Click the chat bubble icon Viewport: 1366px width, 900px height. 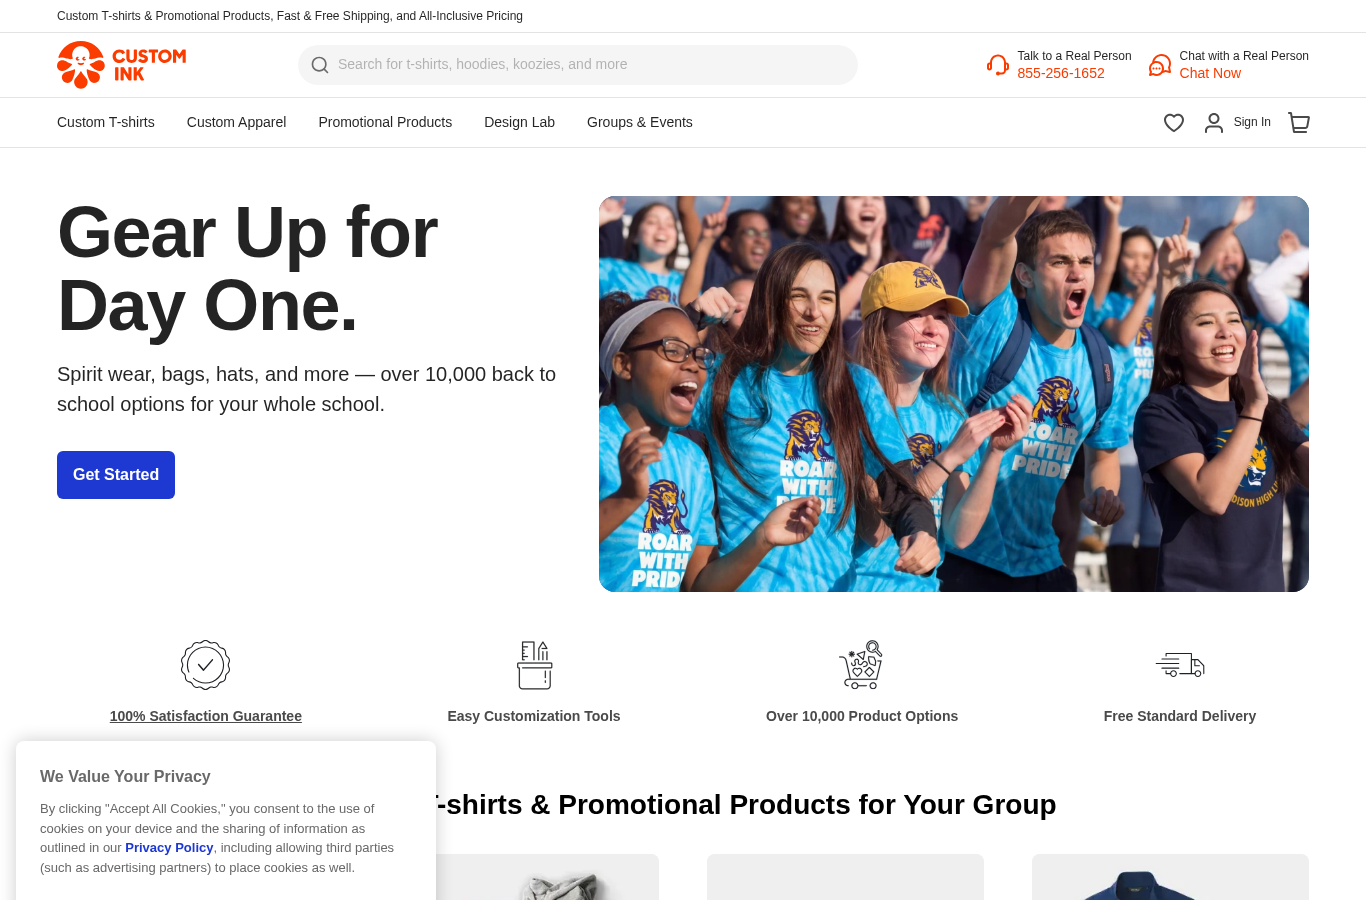[x=1160, y=65]
